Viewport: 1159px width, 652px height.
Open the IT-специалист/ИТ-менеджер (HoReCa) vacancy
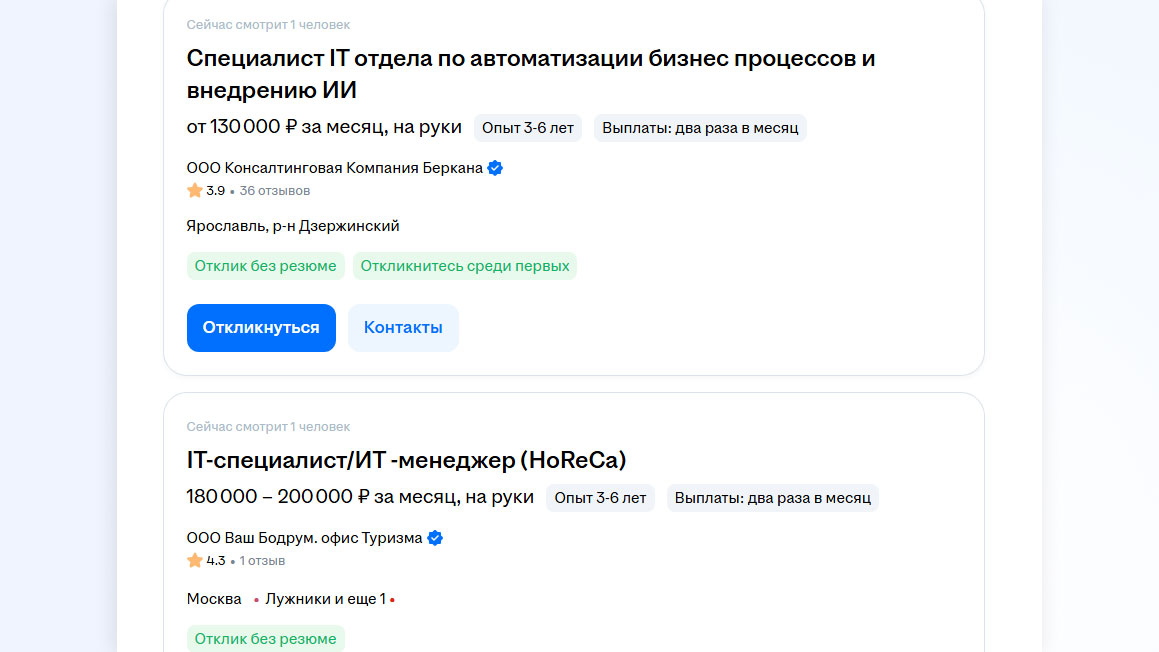[406, 460]
